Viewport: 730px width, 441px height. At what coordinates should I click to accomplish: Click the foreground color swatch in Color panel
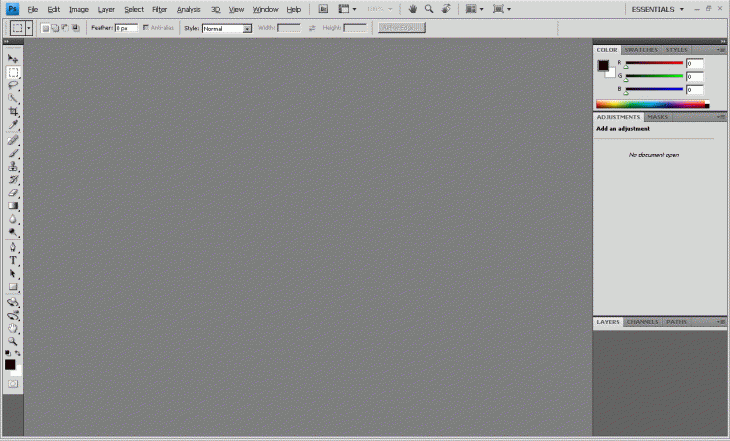click(603, 65)
